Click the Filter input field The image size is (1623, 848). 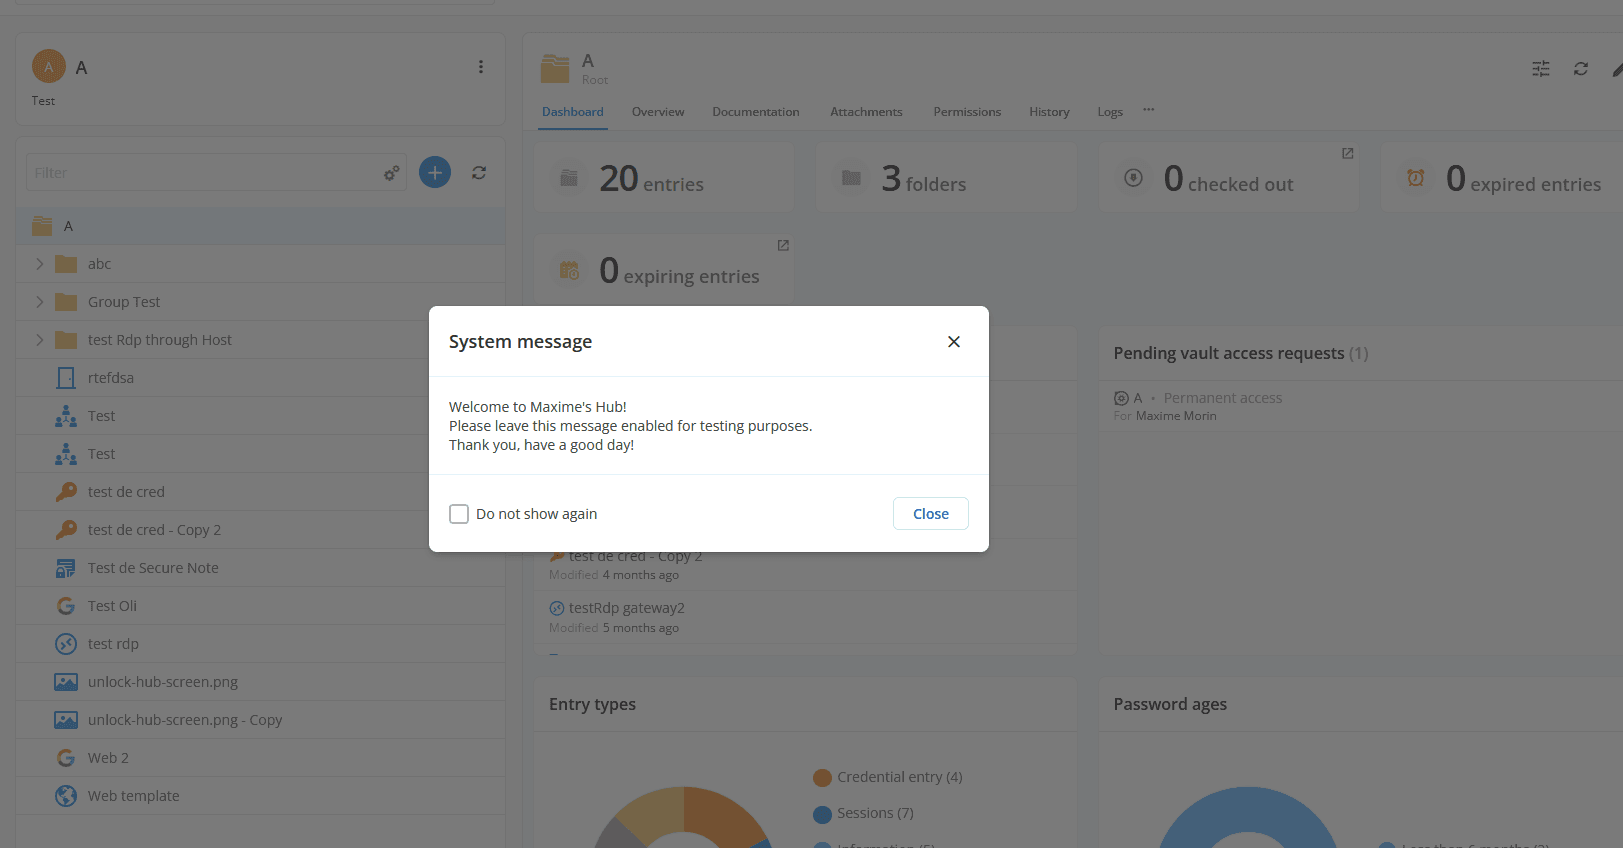[x=200, y=173]
